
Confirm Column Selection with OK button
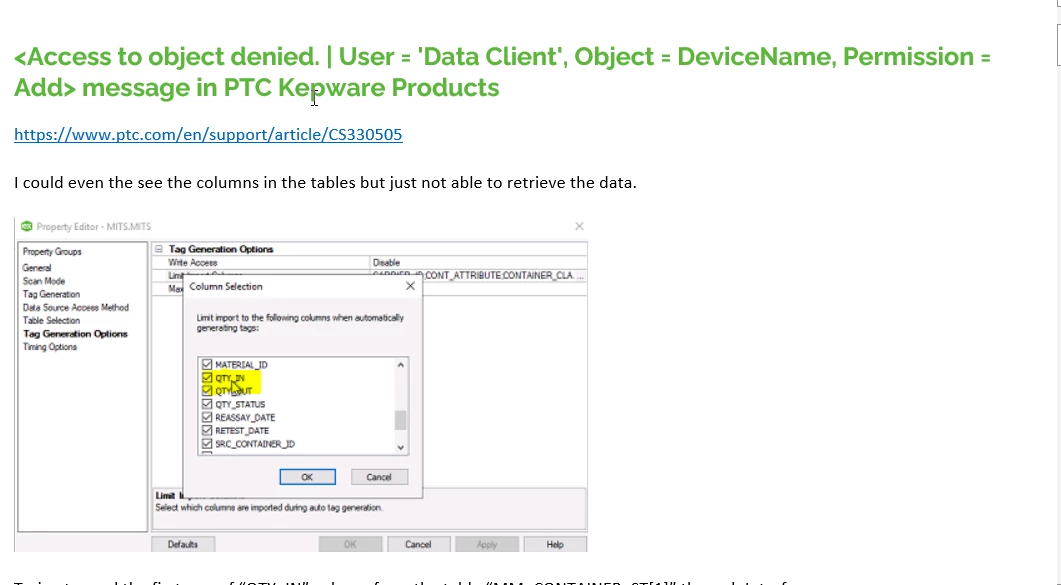tap(307, 477)
